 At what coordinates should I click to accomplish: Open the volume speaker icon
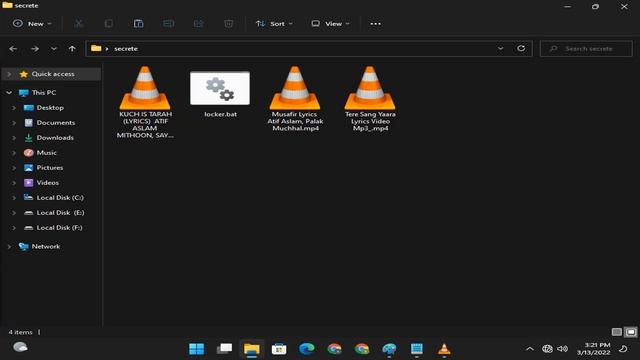[563, 349]
